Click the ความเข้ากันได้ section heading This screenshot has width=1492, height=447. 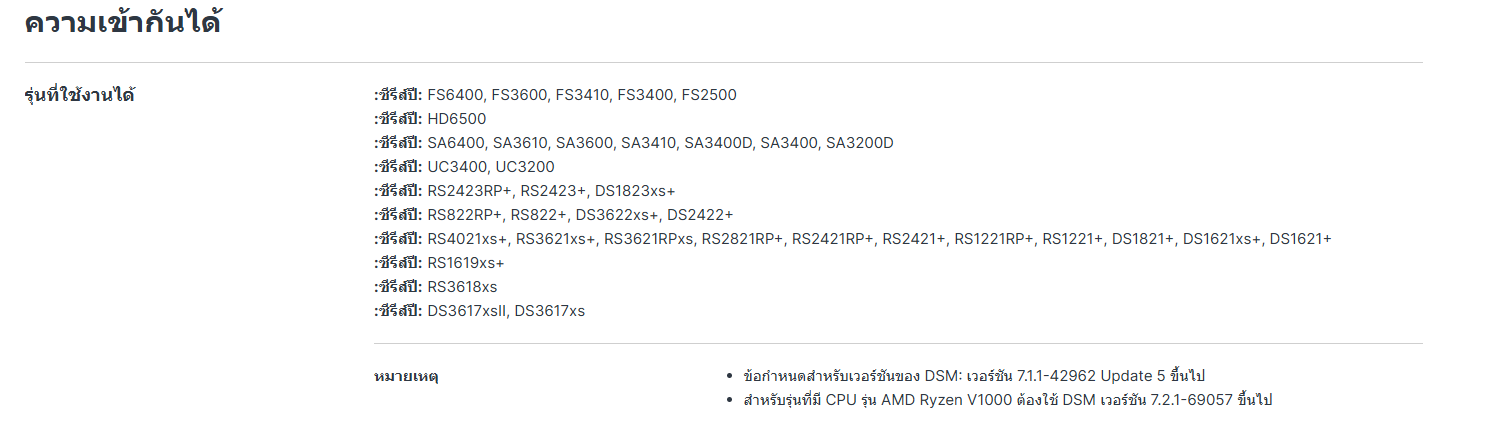(122, 23)
